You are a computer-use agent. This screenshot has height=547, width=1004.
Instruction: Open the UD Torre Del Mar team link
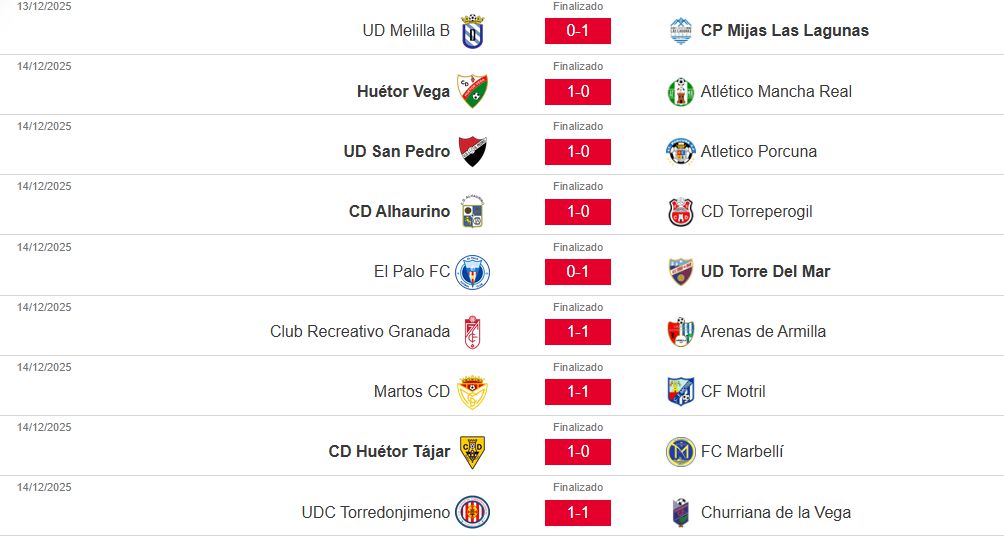point(765,272)
